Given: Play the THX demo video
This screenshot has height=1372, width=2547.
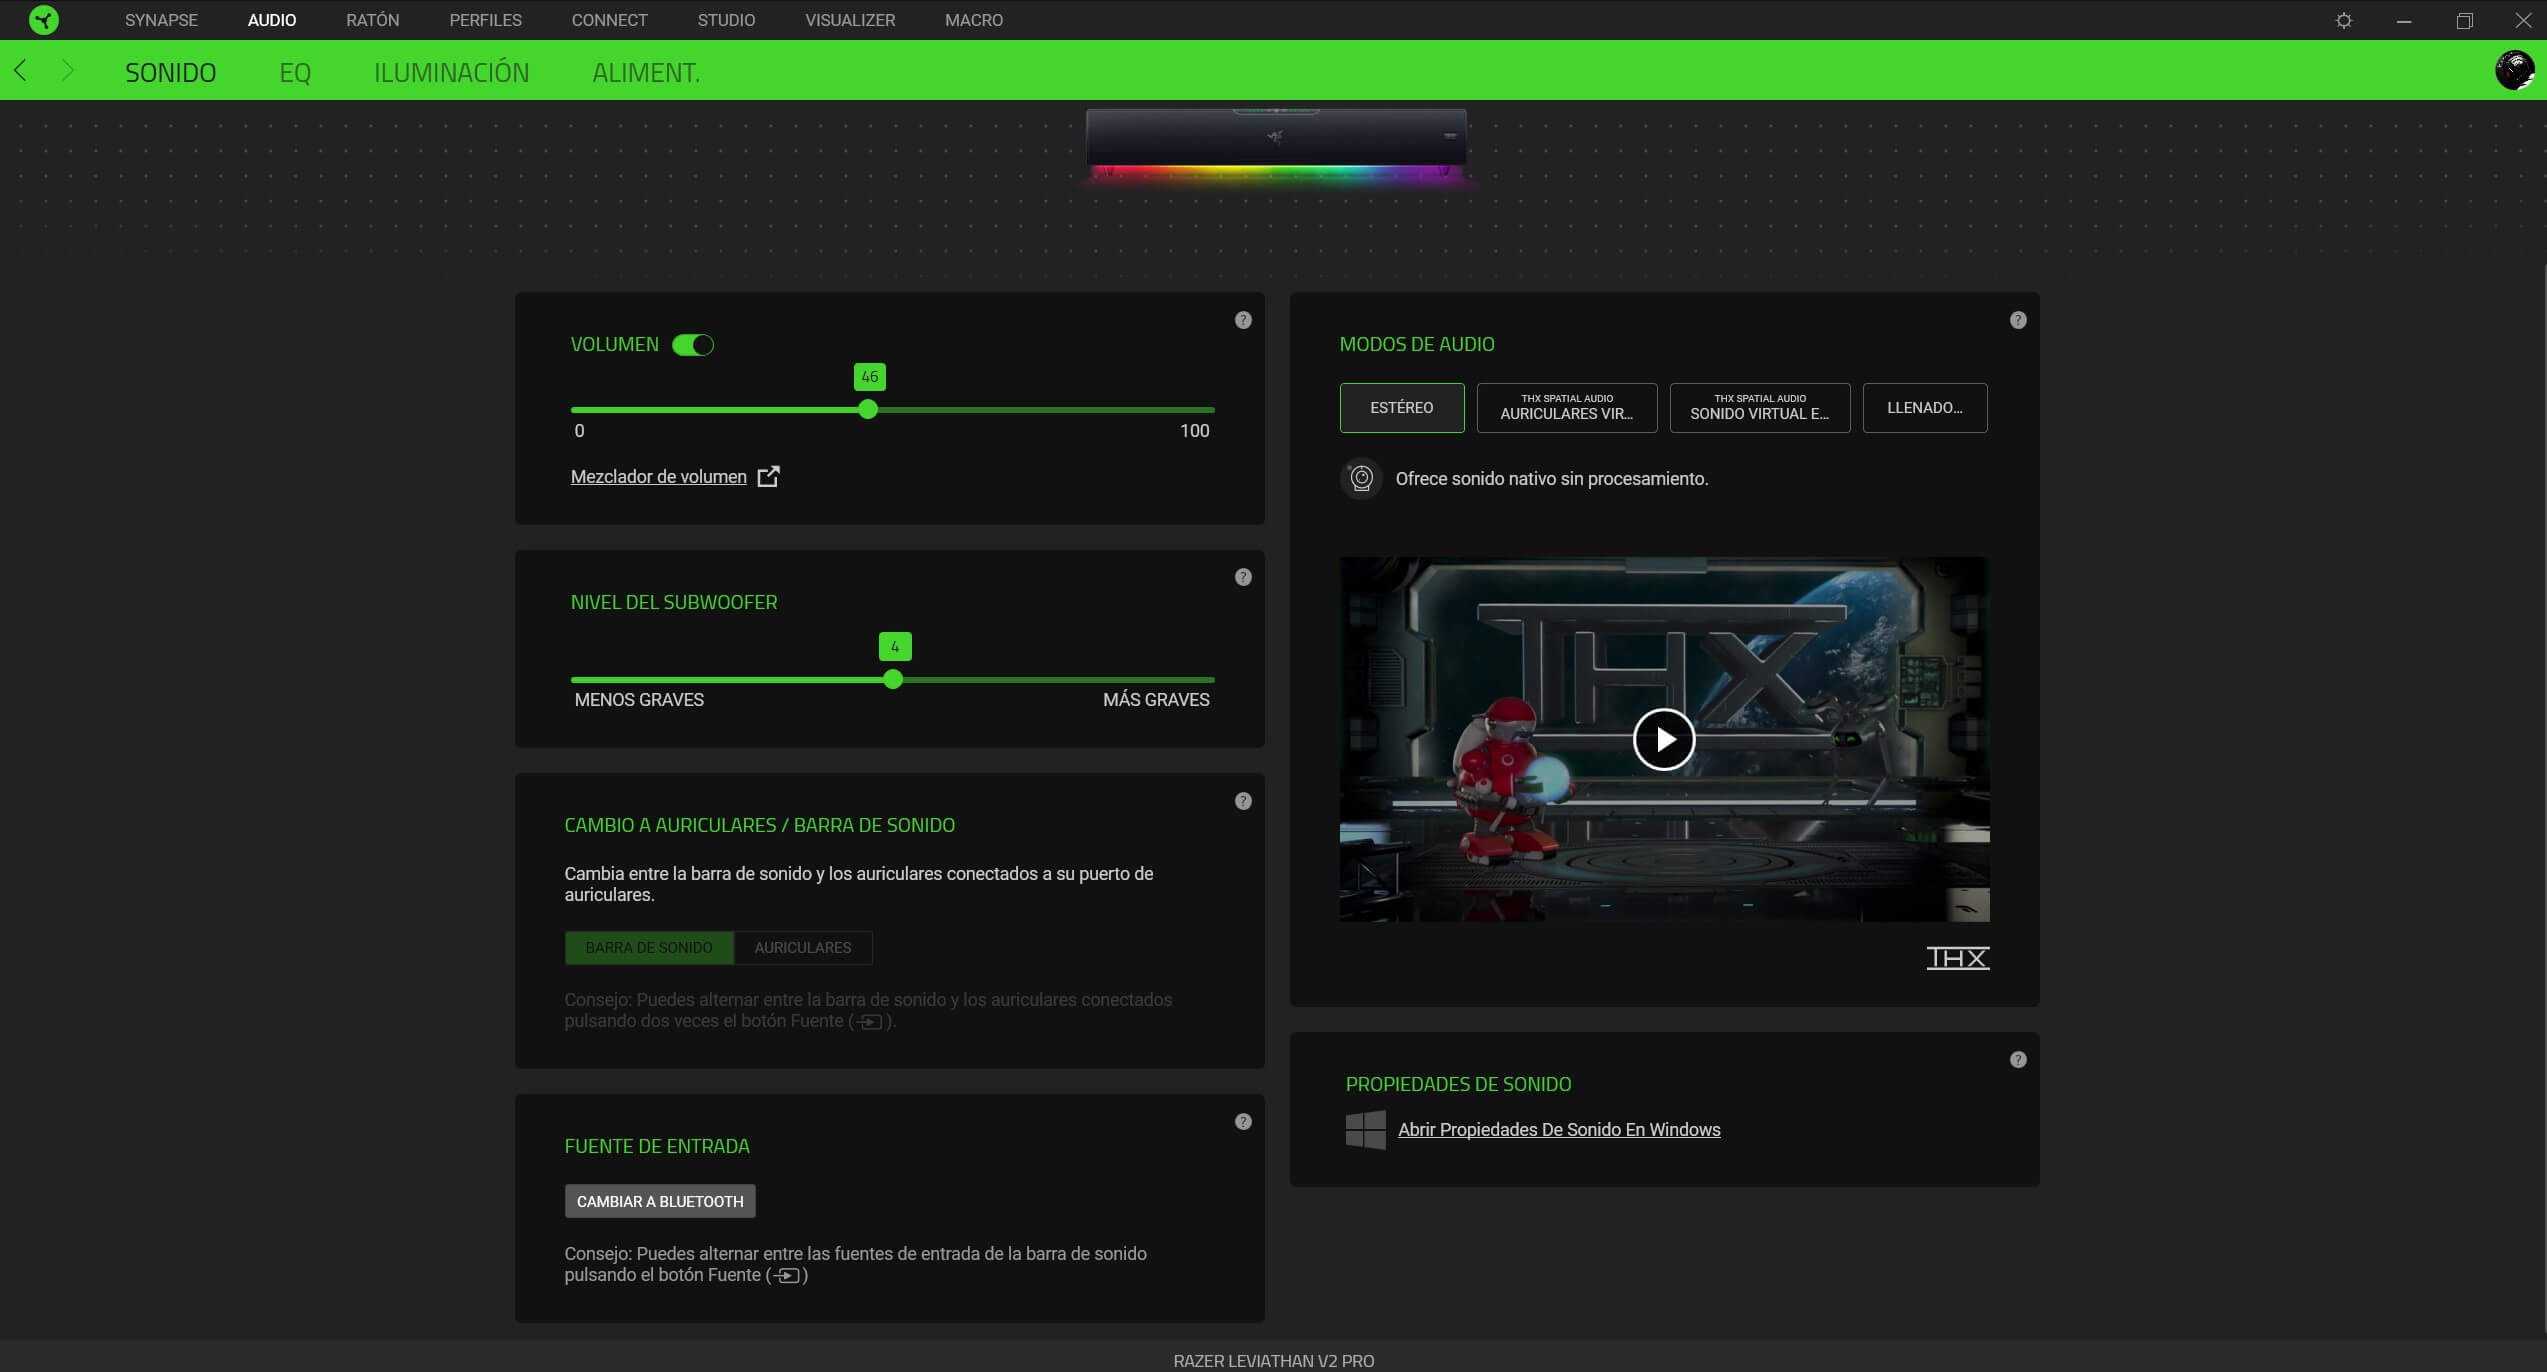Looking at the screenshot, I should pyautogui.click(x=1664, y=740).
